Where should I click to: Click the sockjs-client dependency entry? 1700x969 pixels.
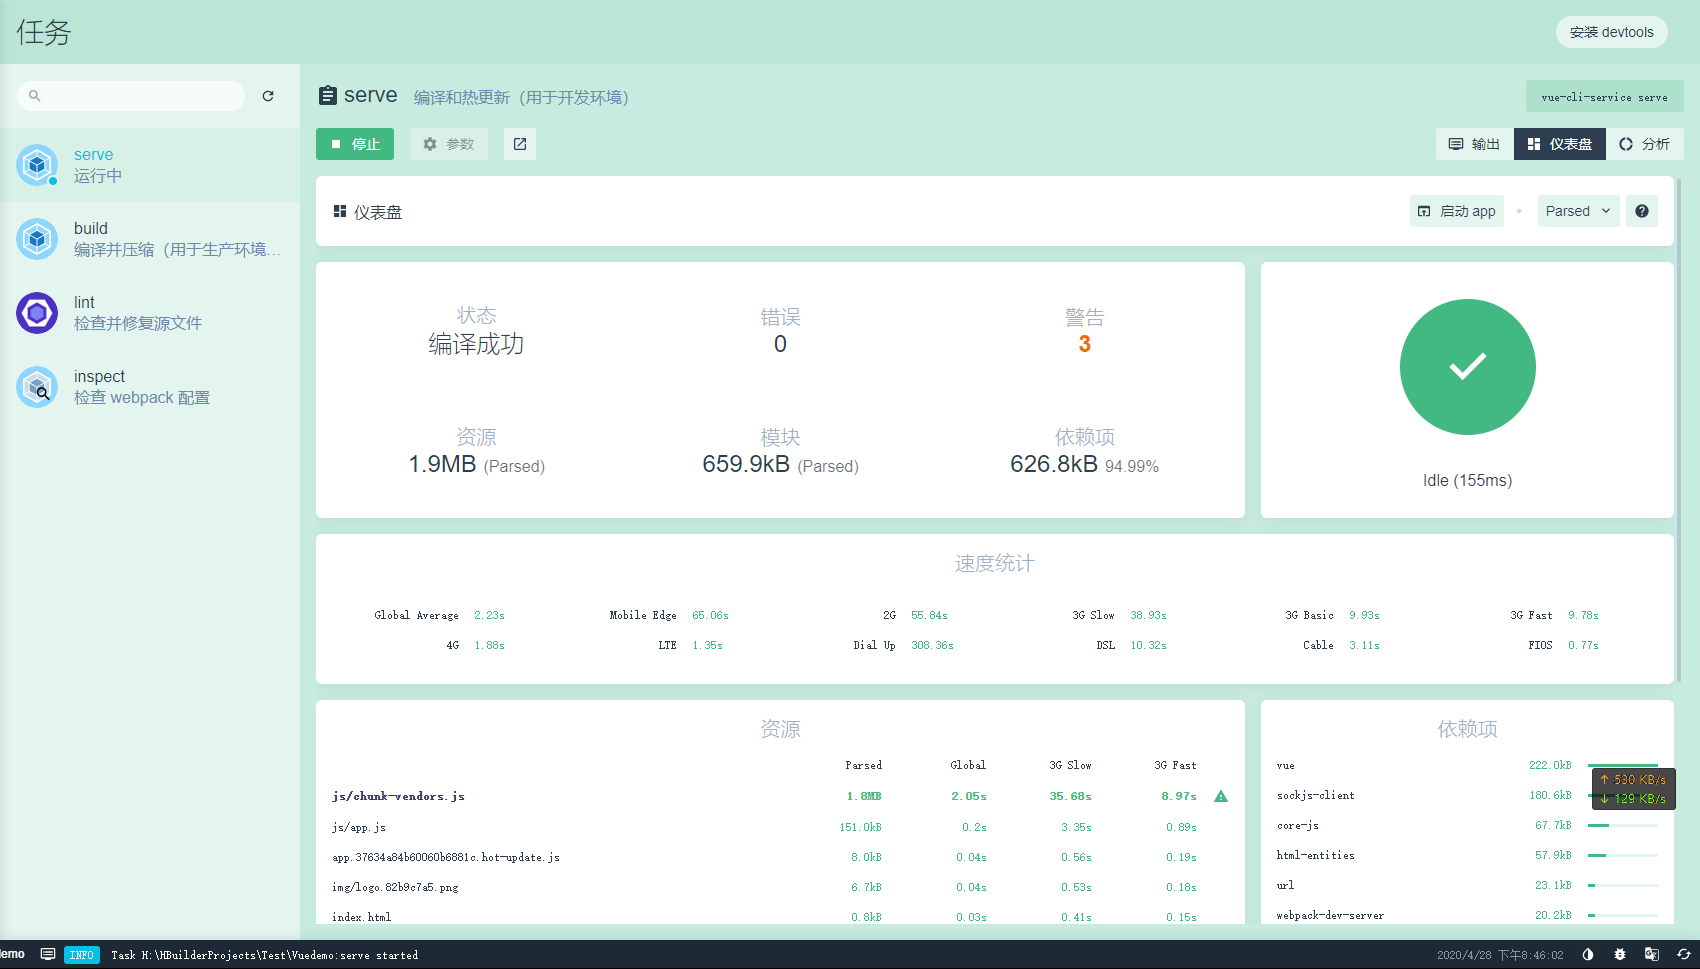tap(1316, 795)
